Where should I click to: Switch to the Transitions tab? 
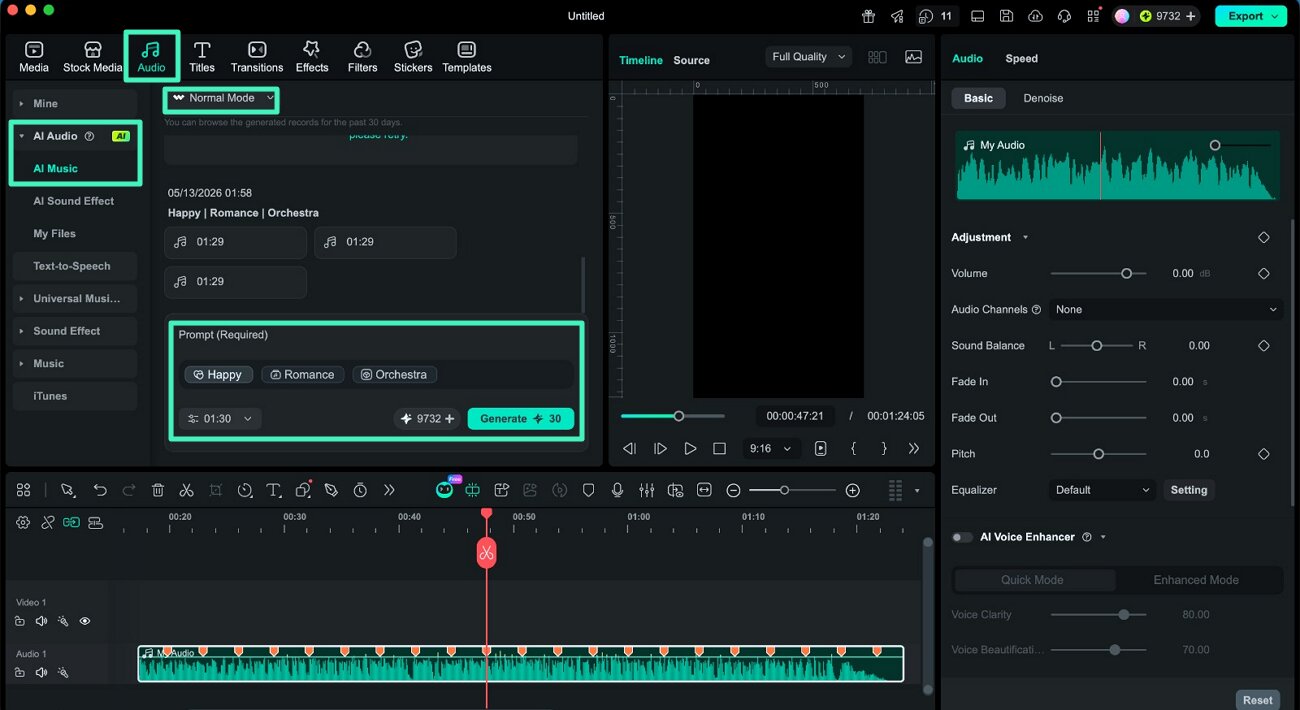click(257, 57)
